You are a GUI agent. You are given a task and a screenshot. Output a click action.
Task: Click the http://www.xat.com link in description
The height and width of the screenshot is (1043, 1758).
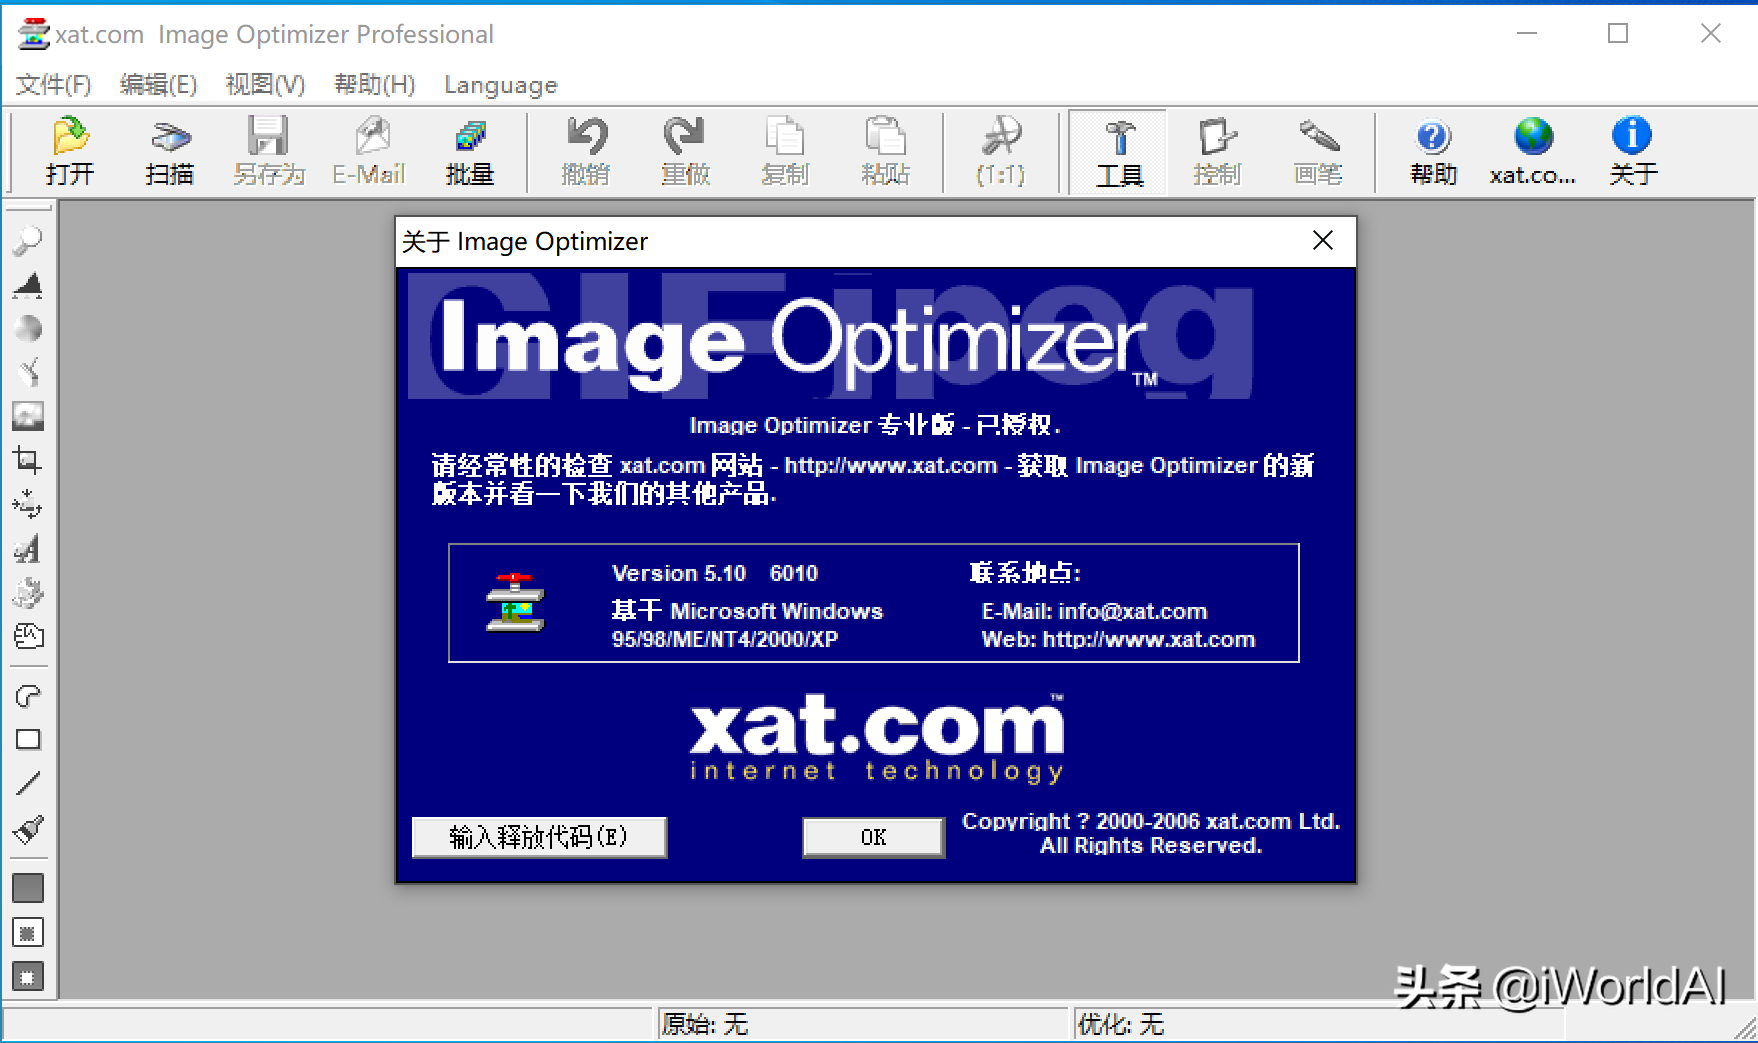point(890,466)
